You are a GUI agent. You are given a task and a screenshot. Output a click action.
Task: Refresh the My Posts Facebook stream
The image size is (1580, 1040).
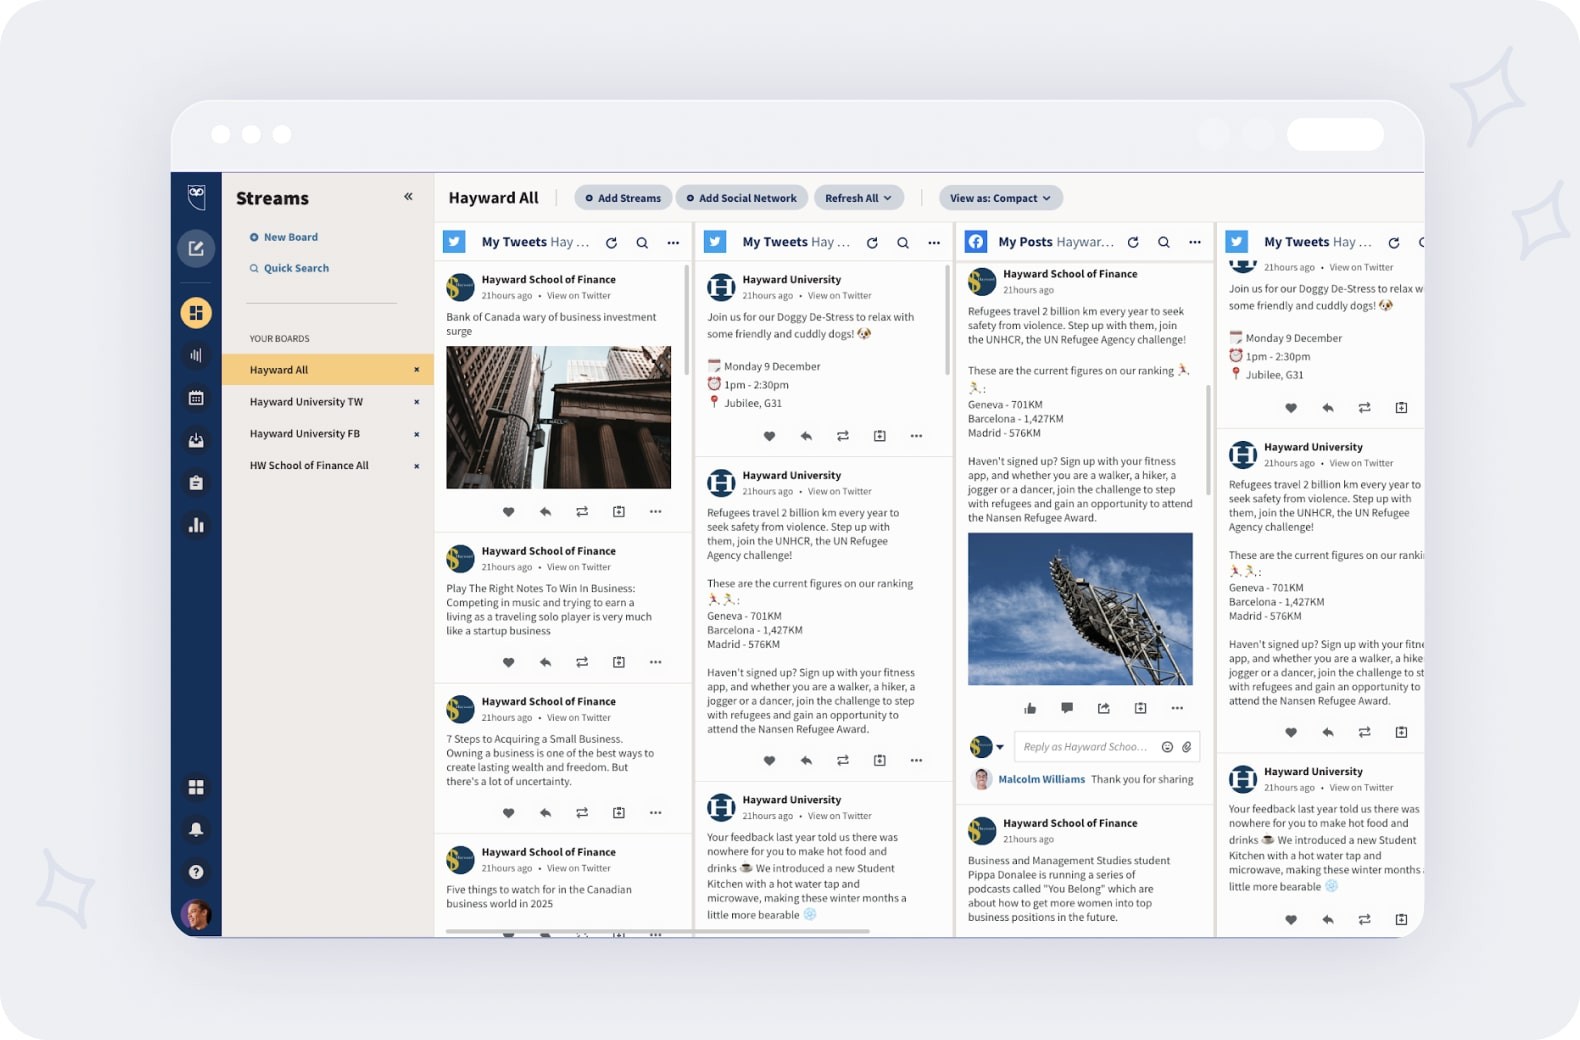1133,242
